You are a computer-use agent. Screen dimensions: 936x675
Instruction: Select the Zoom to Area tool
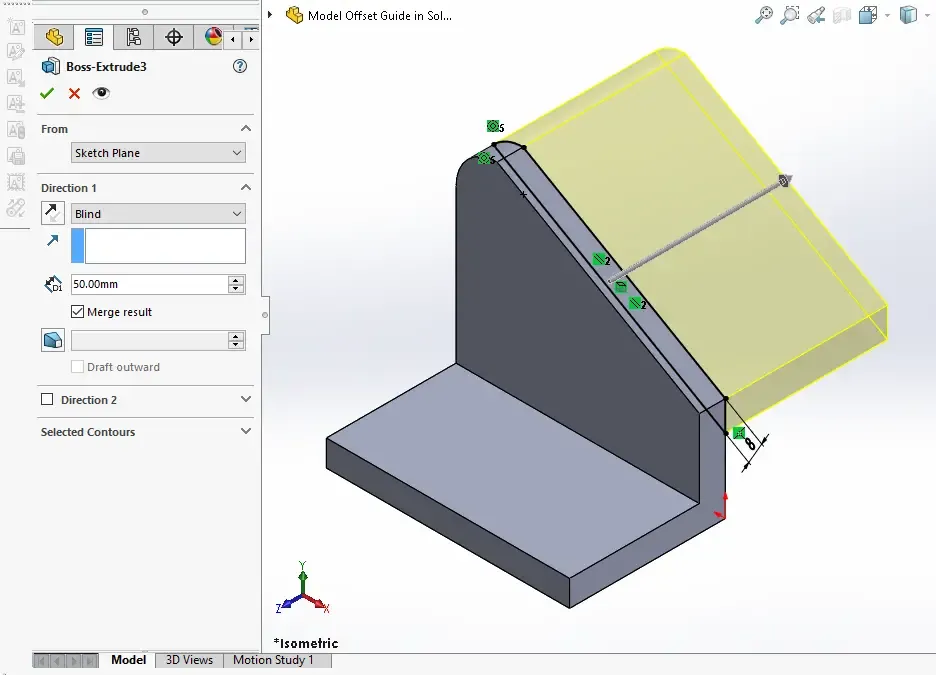[x=790, y=15]
